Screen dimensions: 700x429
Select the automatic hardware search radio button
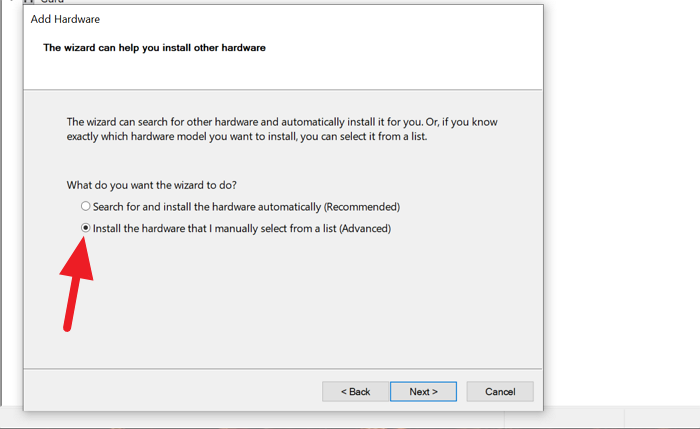coord(86,207)
